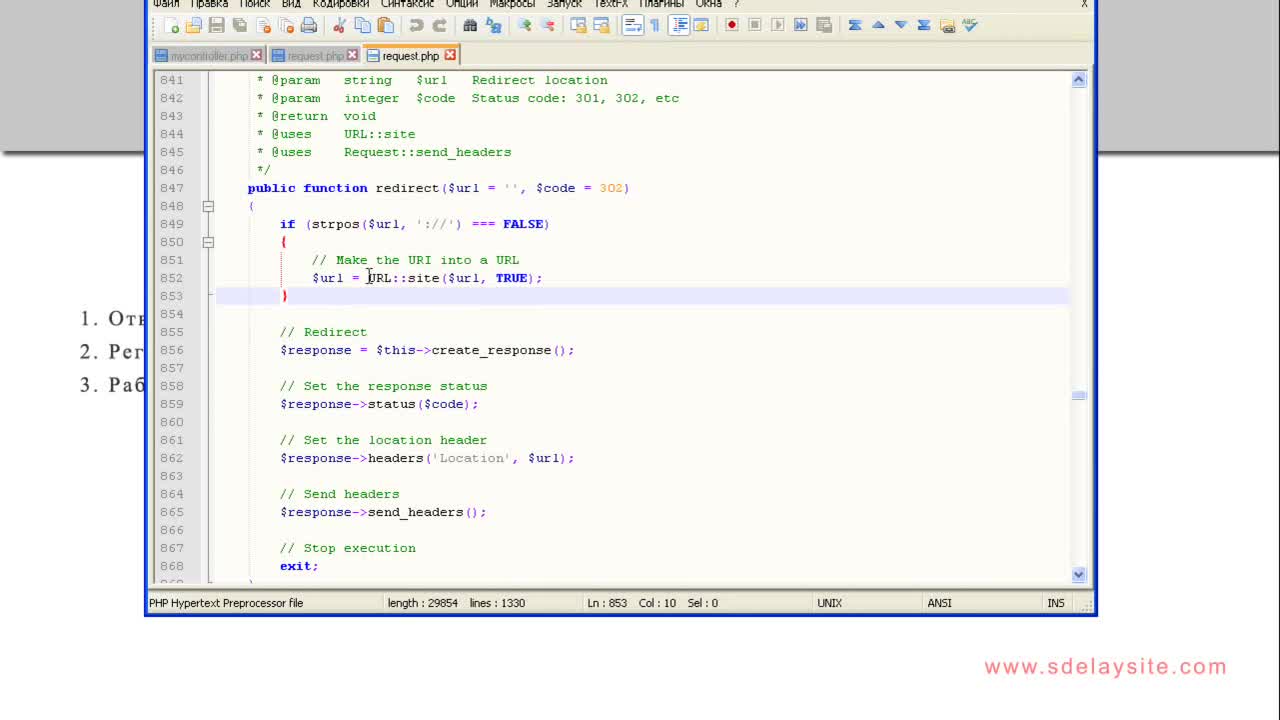
Task: Click line number 847 in margin
Action: click(171, 188)
